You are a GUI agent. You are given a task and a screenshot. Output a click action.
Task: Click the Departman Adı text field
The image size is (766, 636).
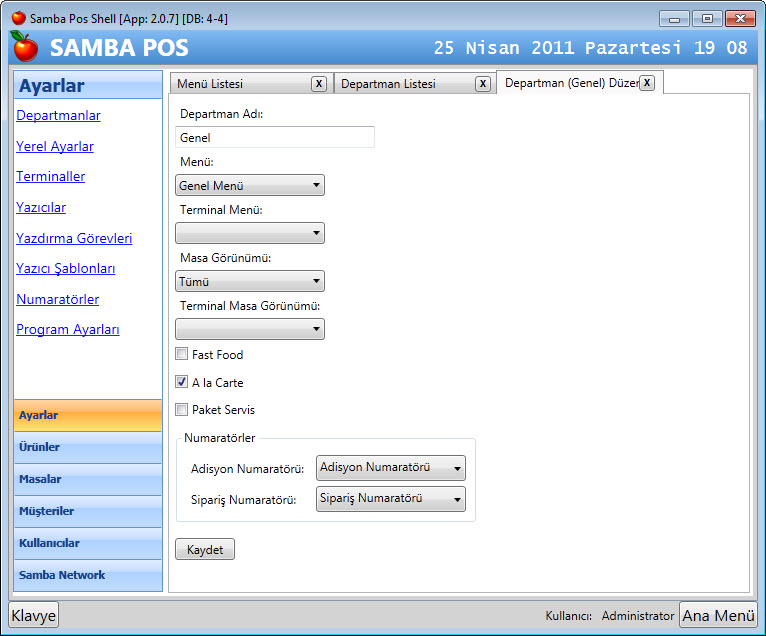click(x=274, y=138)
